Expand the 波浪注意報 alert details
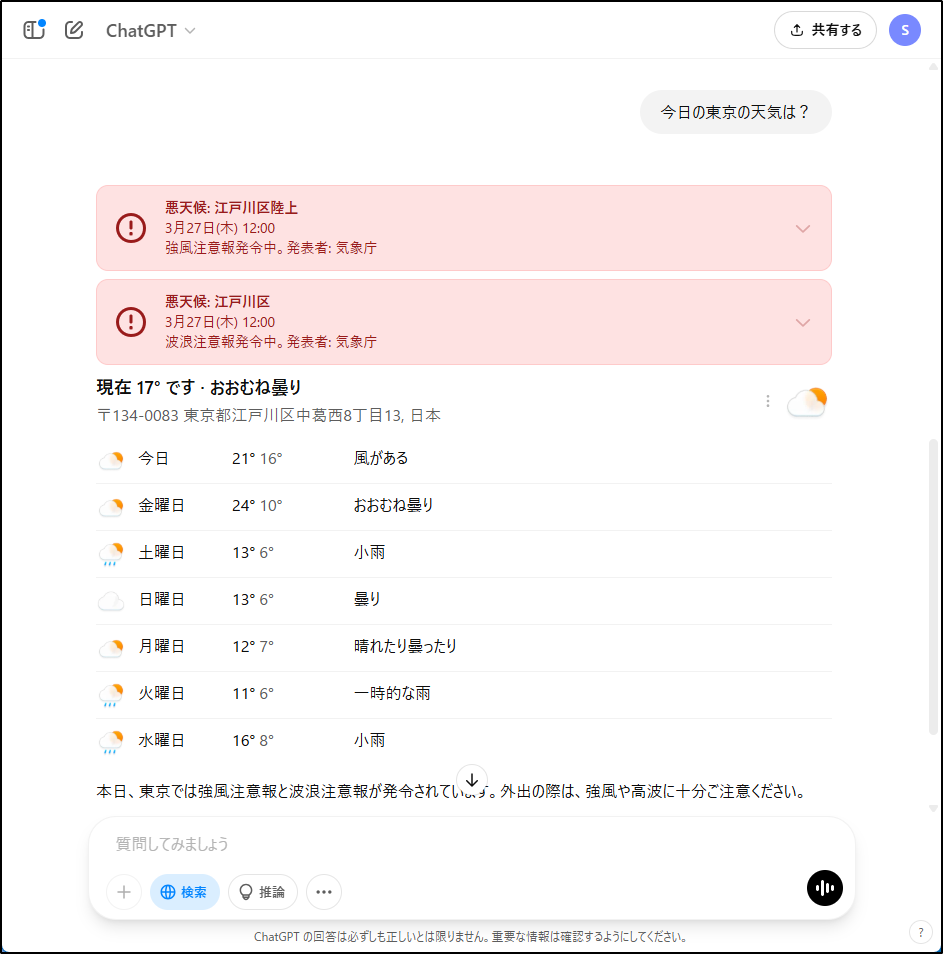 click(x=802, y=322)
